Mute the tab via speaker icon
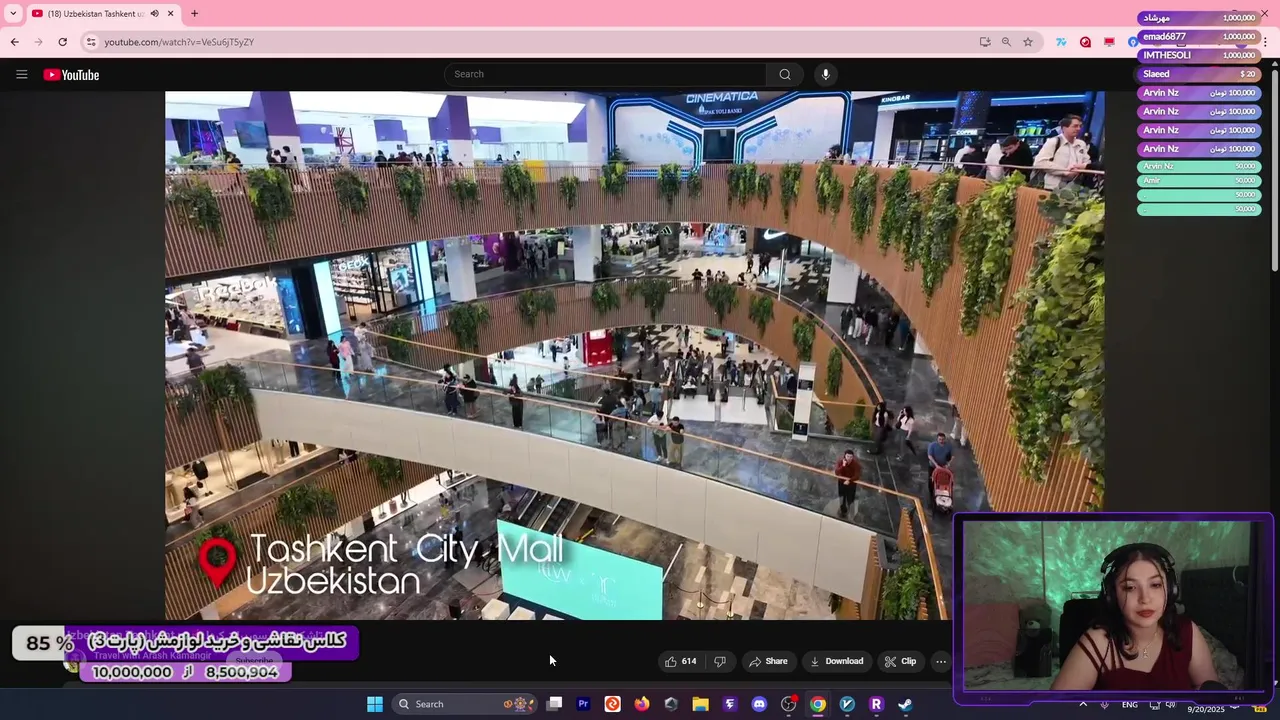The height and width of the screenshot is (720, 1280). (154, 13)
